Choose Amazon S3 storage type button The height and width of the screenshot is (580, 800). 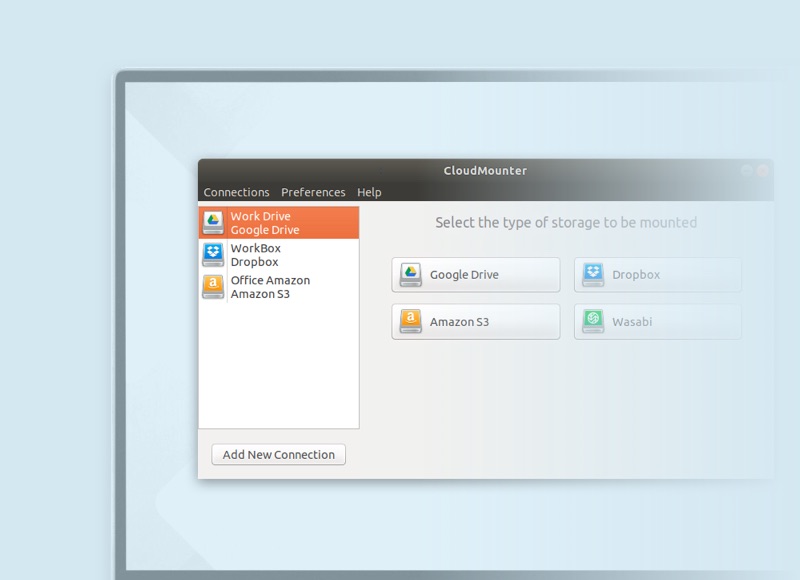click(476, 322)
